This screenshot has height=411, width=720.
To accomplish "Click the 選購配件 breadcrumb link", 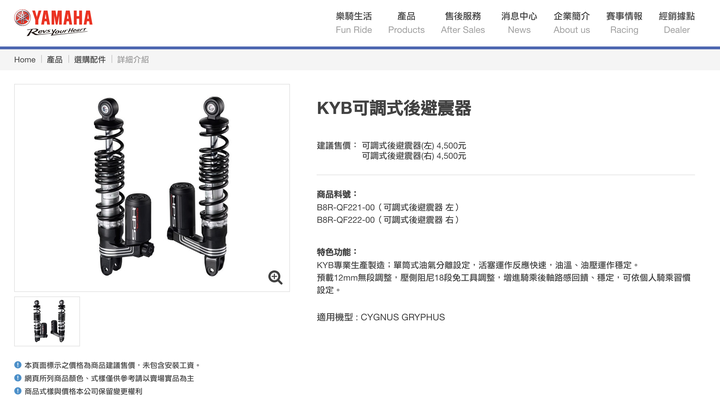I will [x=90, y=60].
